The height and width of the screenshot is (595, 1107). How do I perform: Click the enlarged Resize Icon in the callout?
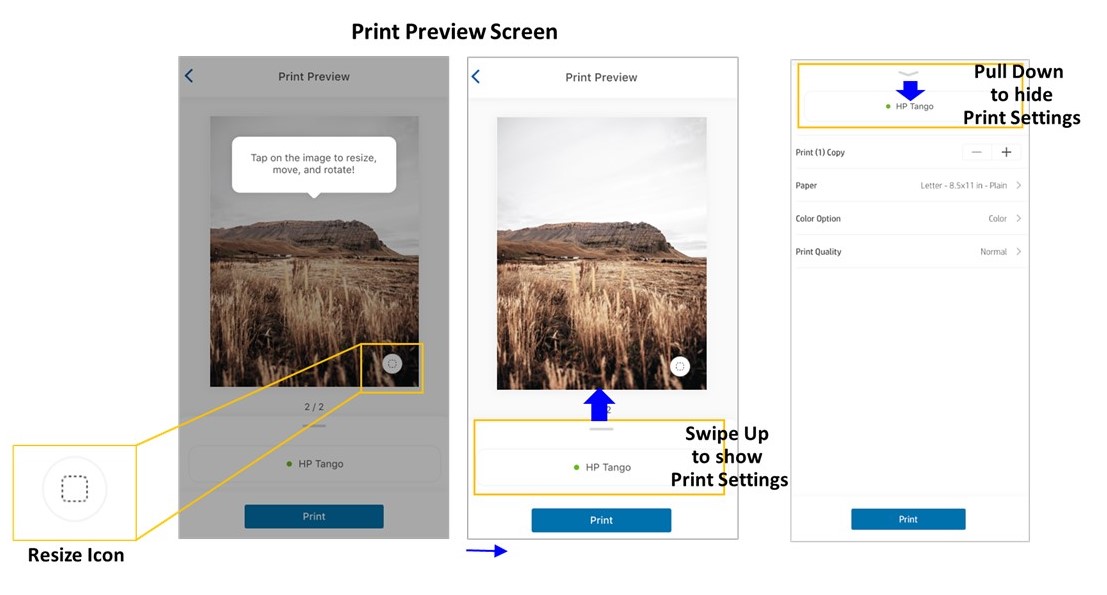coord(75,489)
